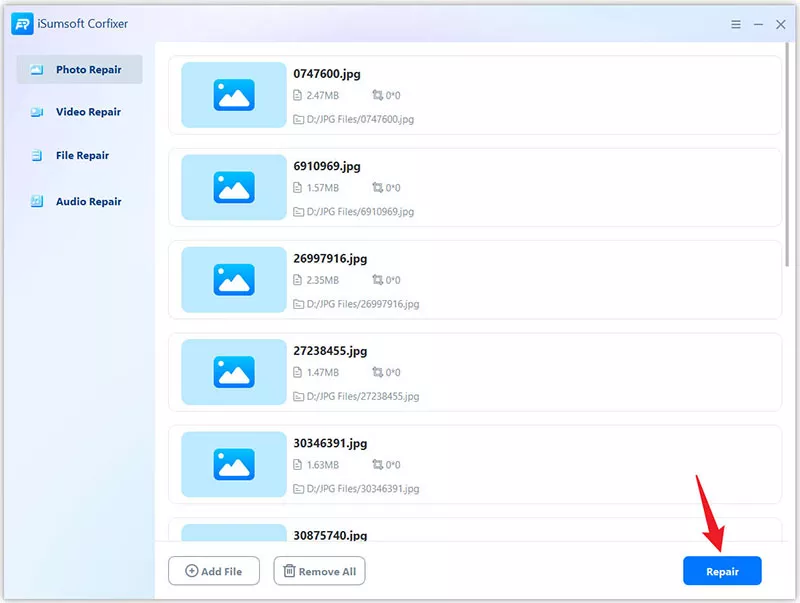
Task: Click the path D:/JPG Files/30346391.jpg
Action: tap(363, 489)
